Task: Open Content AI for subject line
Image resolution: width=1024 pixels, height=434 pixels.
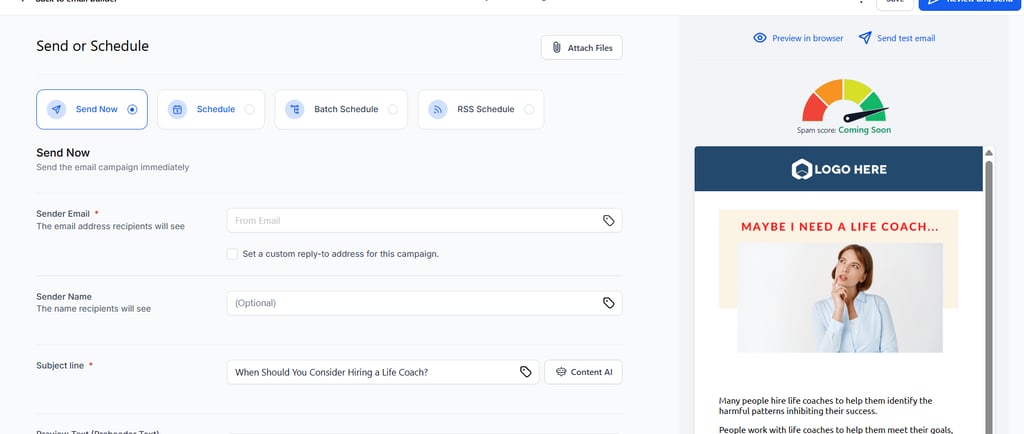Action: 583,372
